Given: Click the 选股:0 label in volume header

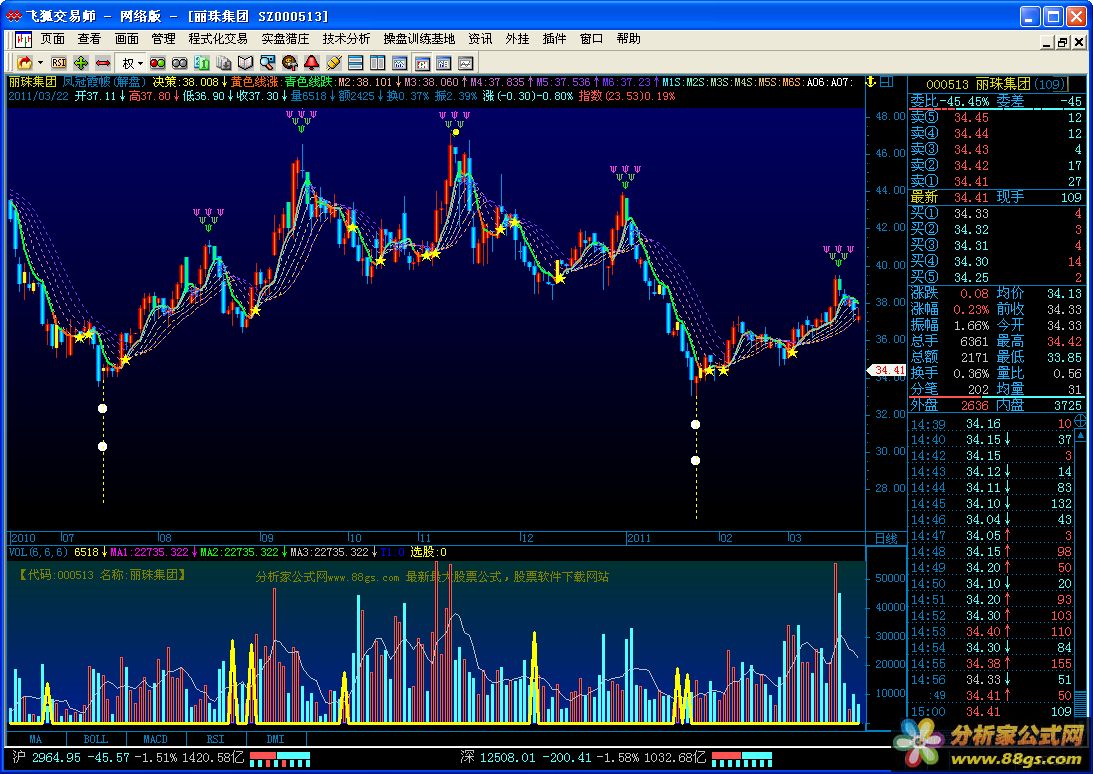Looking at the screenshot, I should point(428,552).
